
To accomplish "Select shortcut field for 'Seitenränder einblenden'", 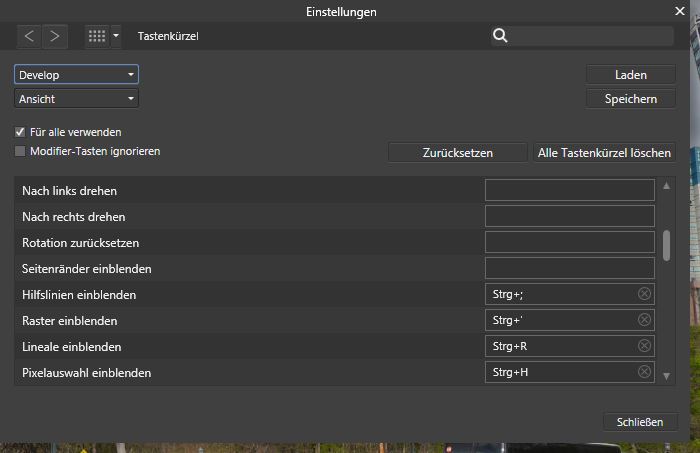I will pyautogui.click(x=570, y=268).
